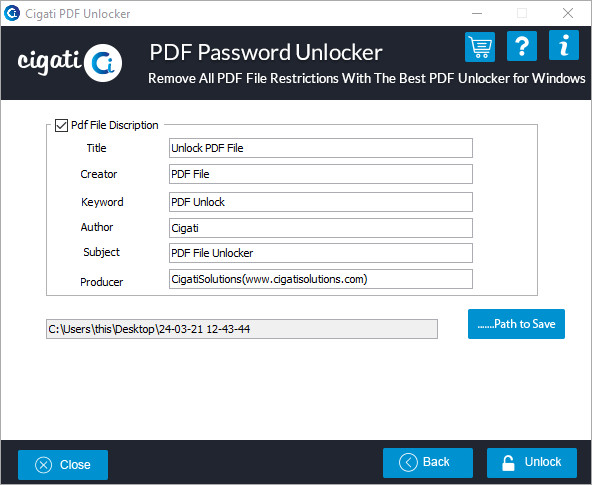Focus the Creator text field
592x485 pixels.
click(x=321, y=174)
